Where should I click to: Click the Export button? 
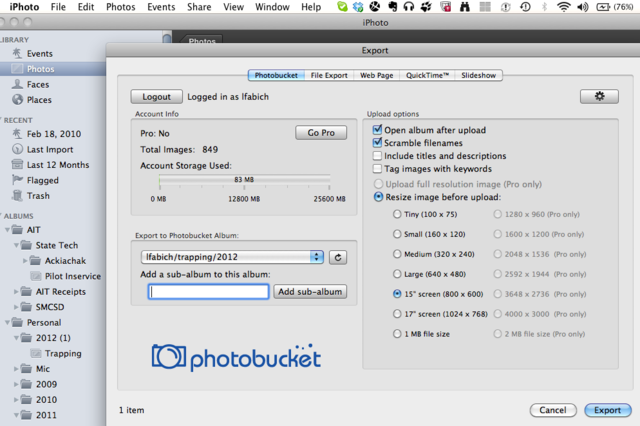(608, 410)
